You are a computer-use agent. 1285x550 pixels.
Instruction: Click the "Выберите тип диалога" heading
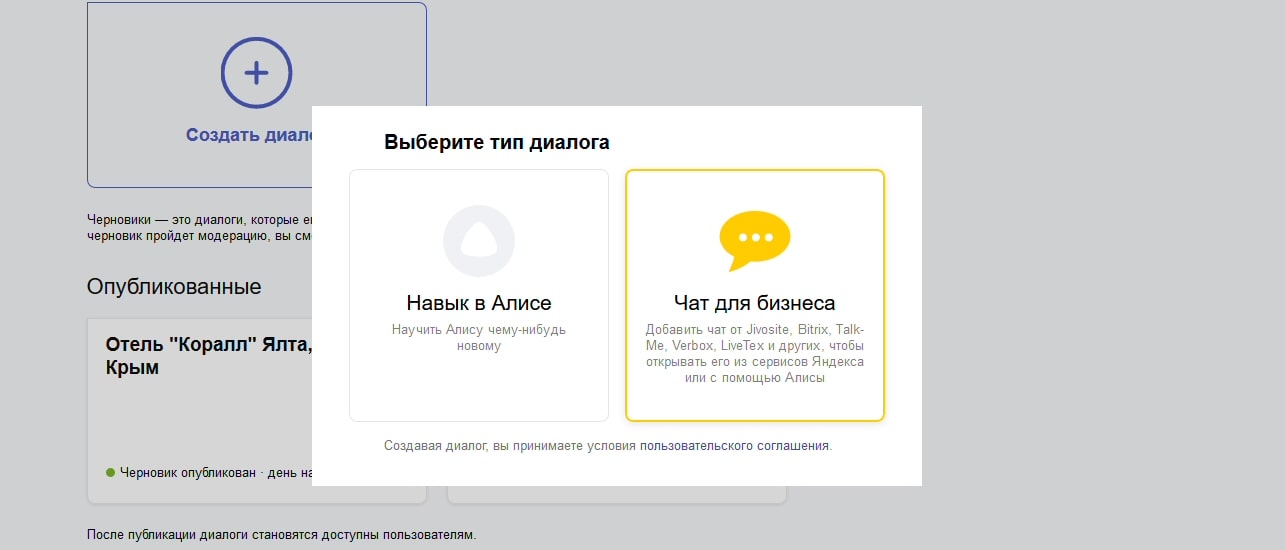point(497,142)
